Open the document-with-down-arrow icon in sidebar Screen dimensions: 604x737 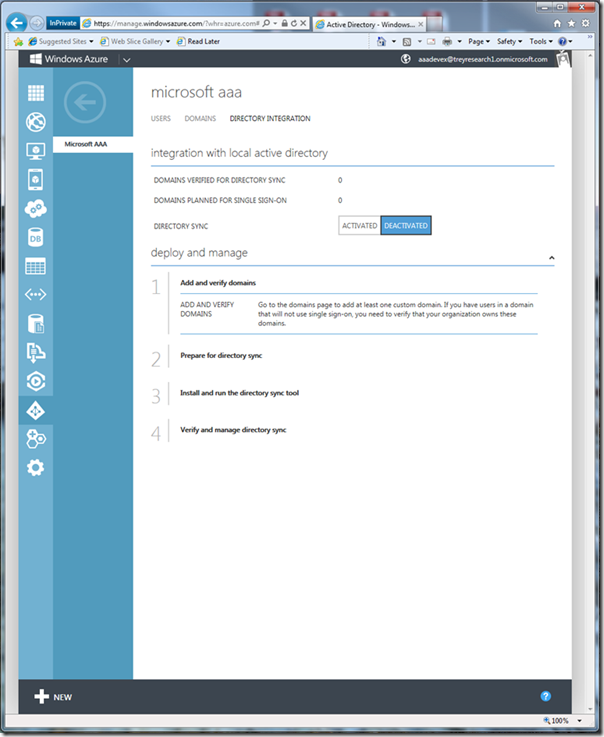click(x=36, y=353)
